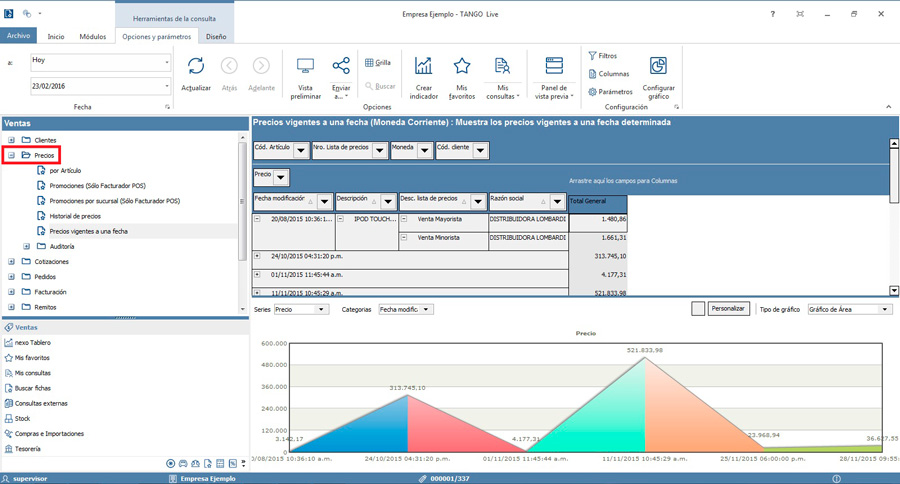Collapse the Precios folder node
Image resolution: width=900 pixels, height=484 pixels.
coord(11,155)
